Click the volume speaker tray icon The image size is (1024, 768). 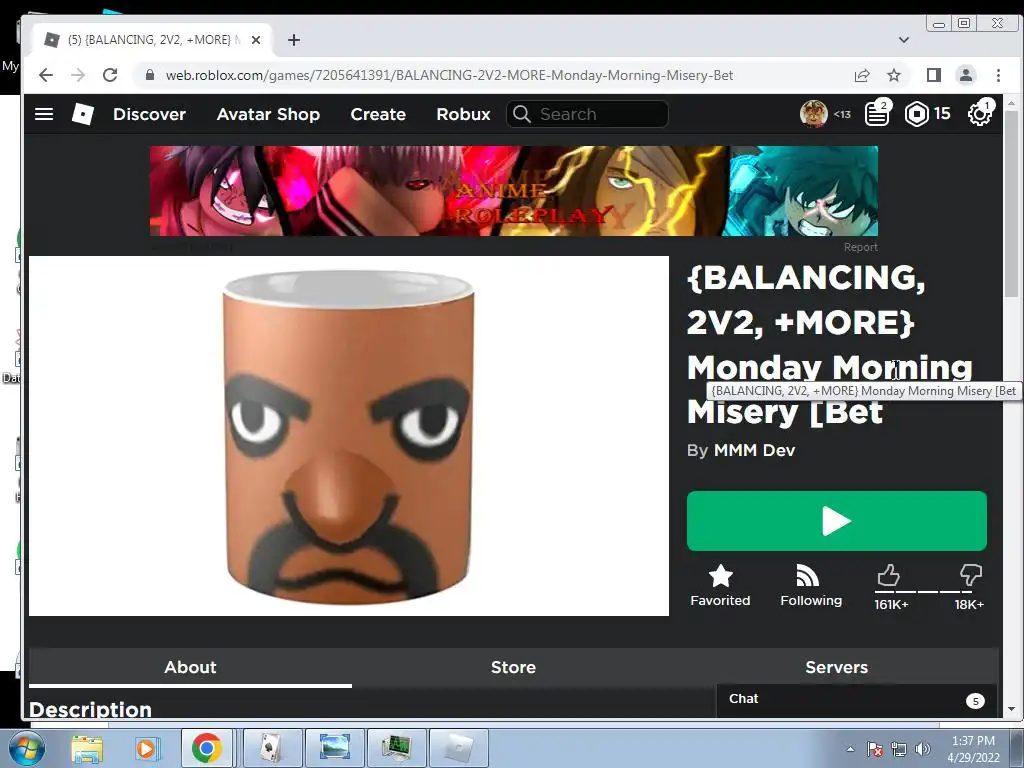tap(922, 749)
